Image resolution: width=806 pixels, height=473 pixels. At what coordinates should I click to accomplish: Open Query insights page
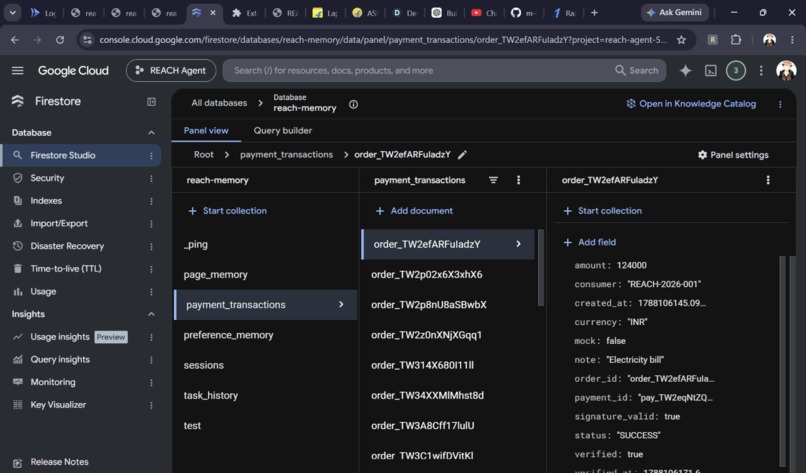point(60,359)
